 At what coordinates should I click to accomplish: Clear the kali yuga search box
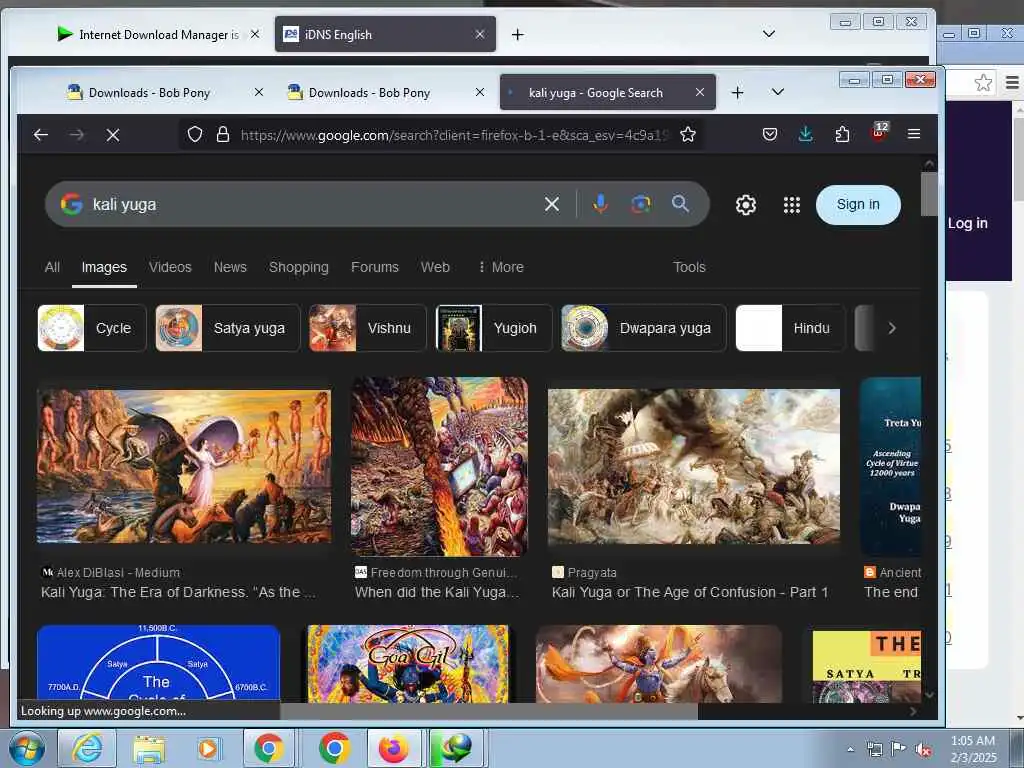(x=552, y=204)
